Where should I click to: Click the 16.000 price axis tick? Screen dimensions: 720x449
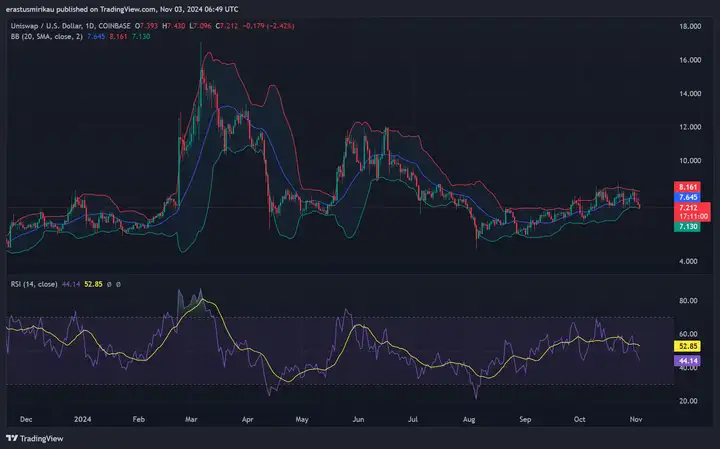click(690, 60)
